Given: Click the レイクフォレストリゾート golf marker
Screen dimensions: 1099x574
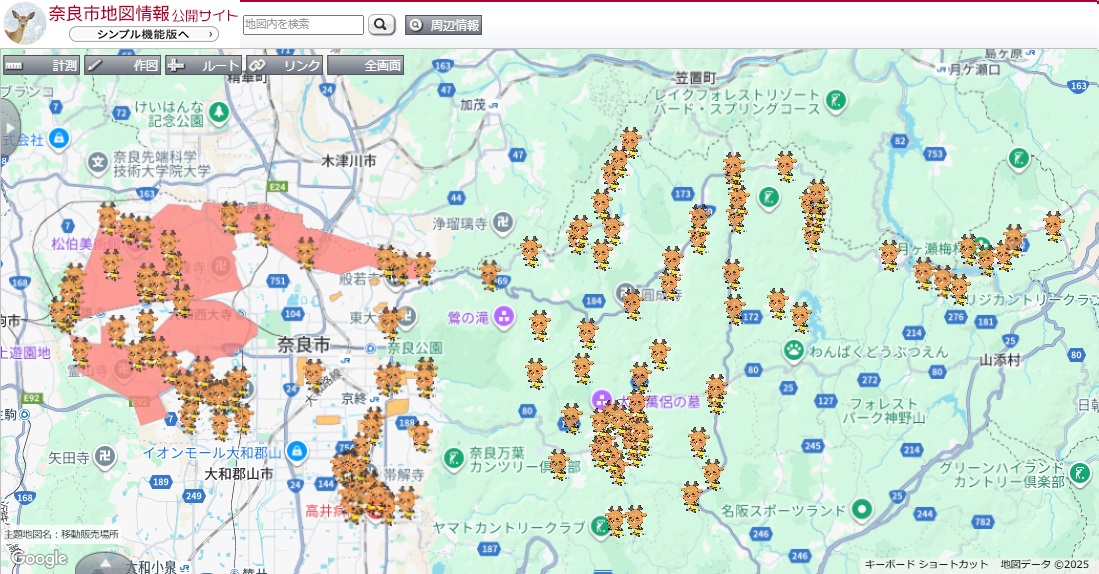Looking at the screenshot, I should (835, 101).
